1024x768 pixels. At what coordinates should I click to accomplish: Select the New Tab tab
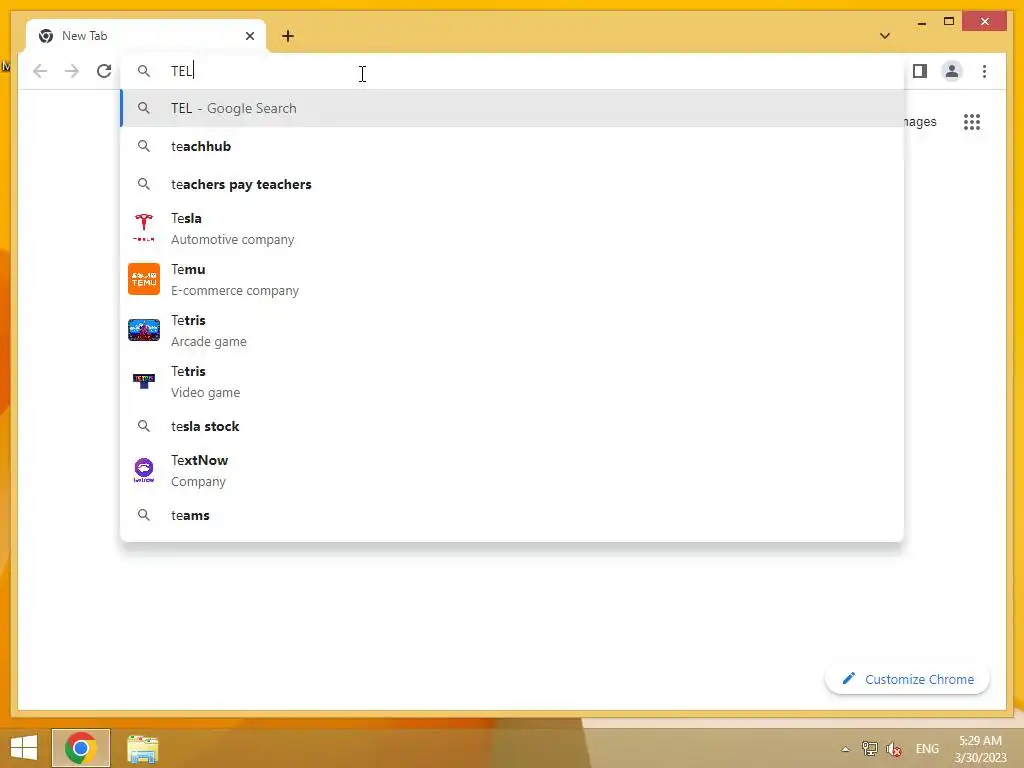pos(146,36)
